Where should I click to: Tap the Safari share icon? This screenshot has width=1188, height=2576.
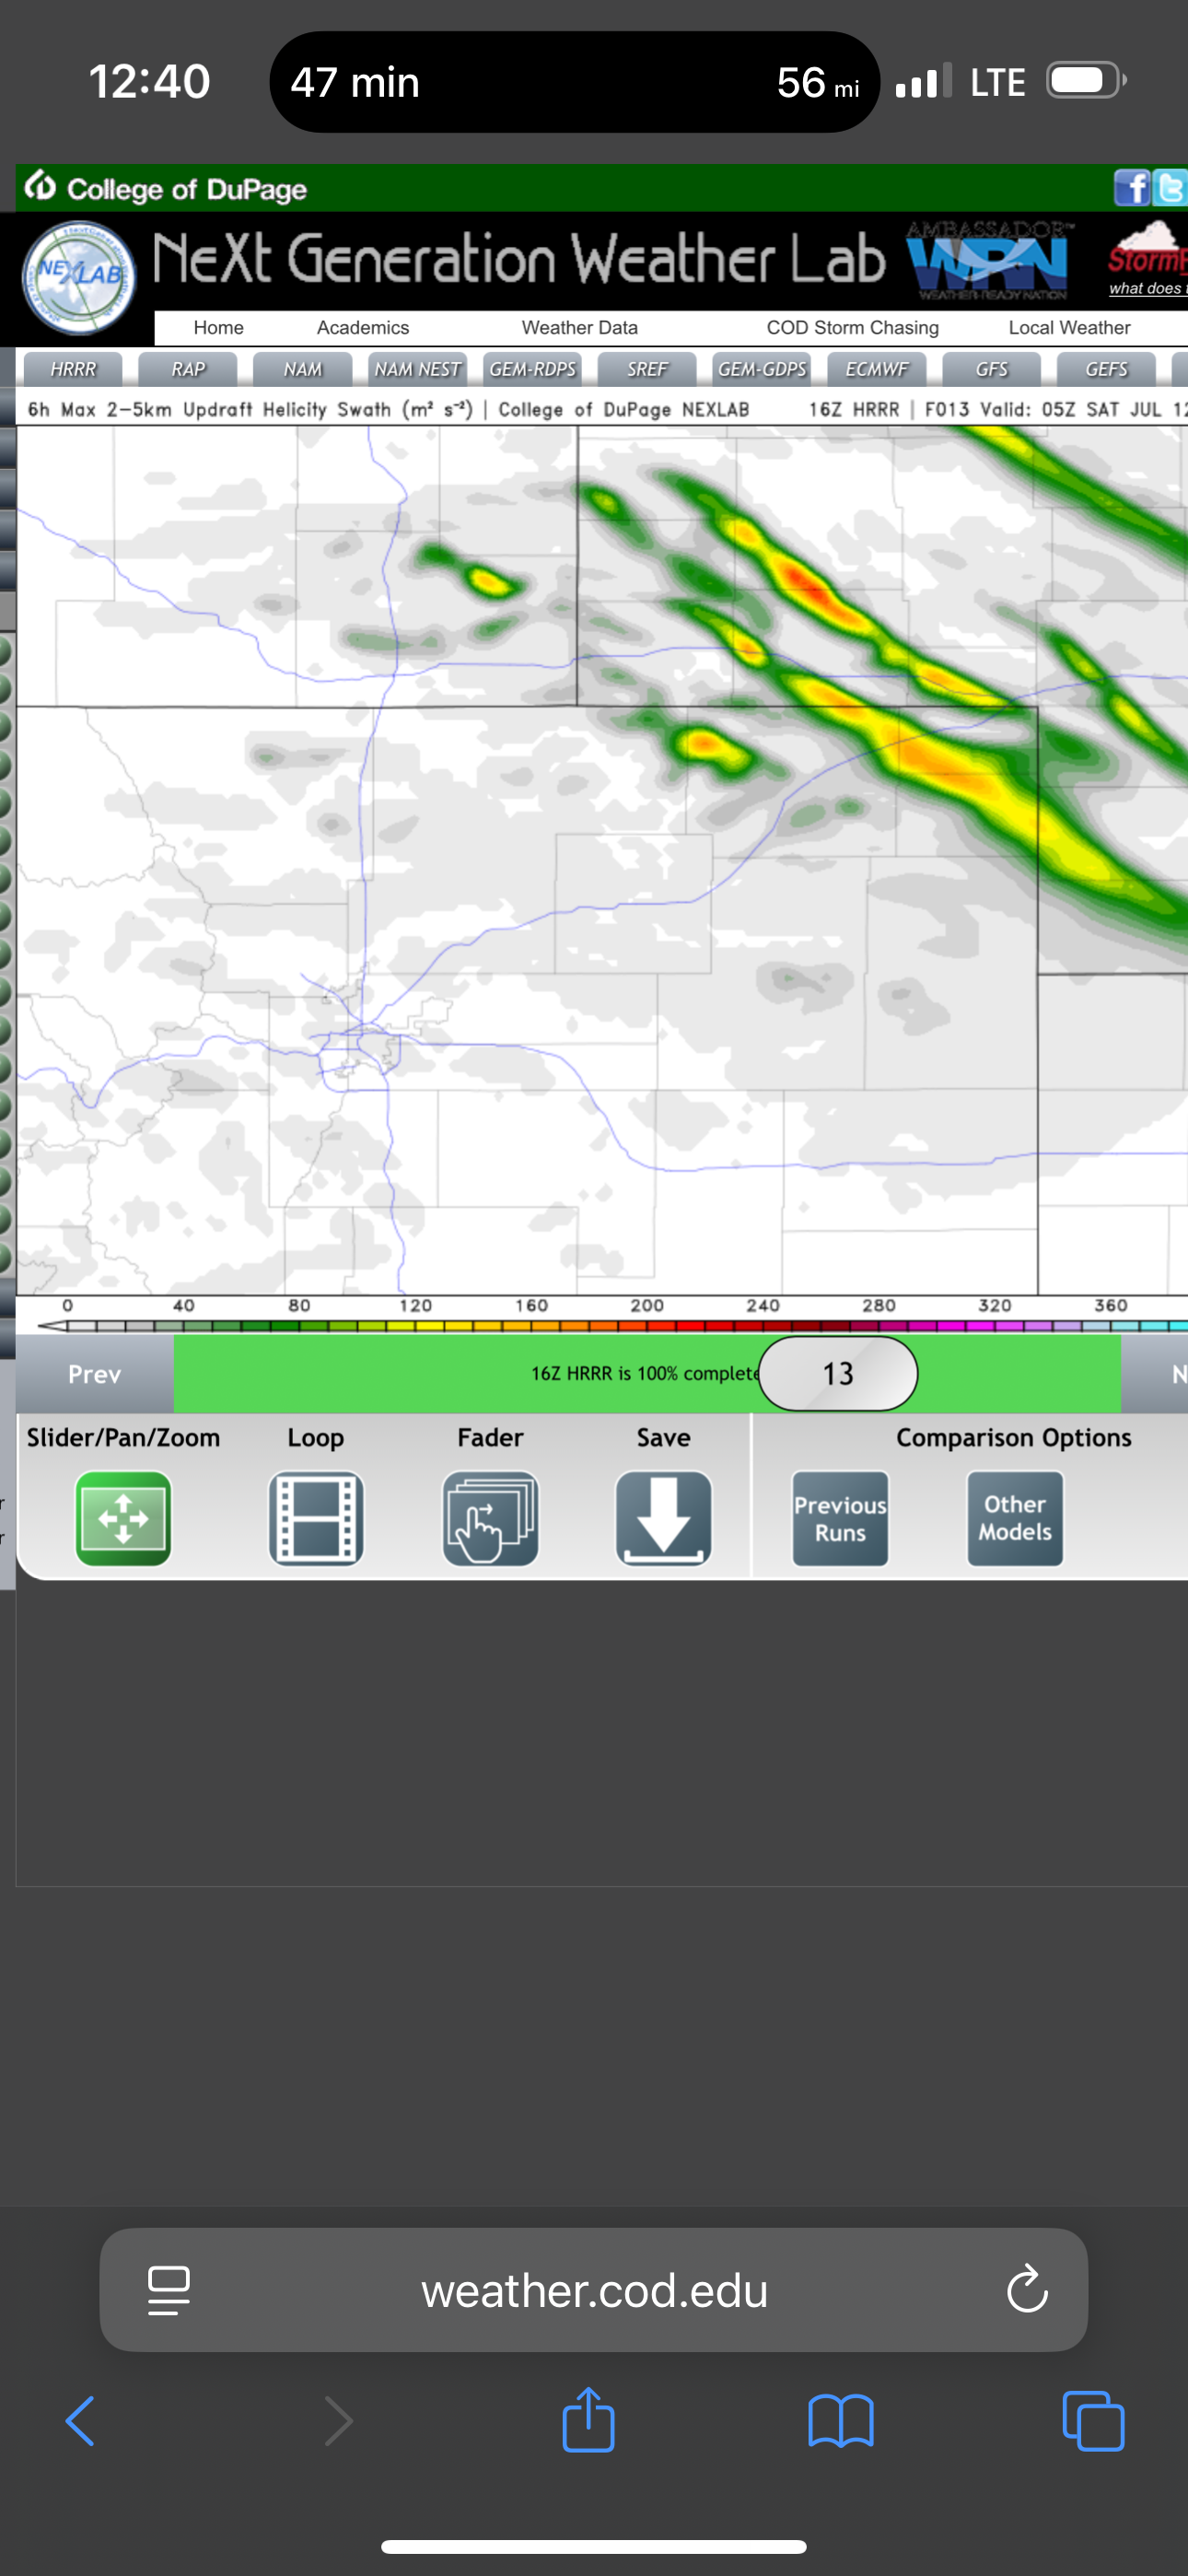click(x=588, y=2421)
